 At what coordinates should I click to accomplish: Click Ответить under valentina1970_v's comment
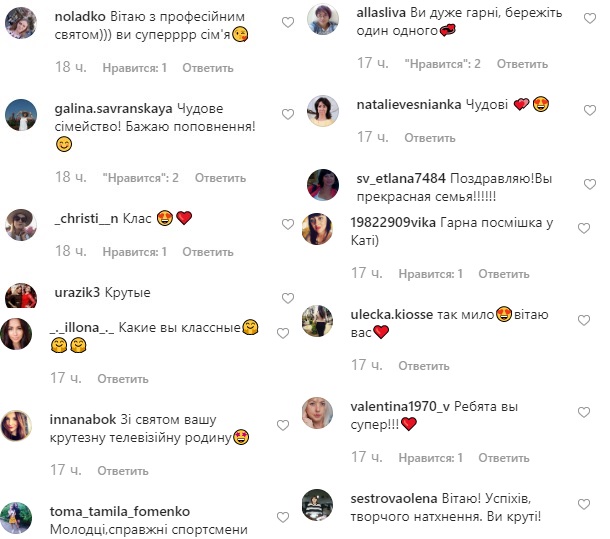click(x=504, y=458)
